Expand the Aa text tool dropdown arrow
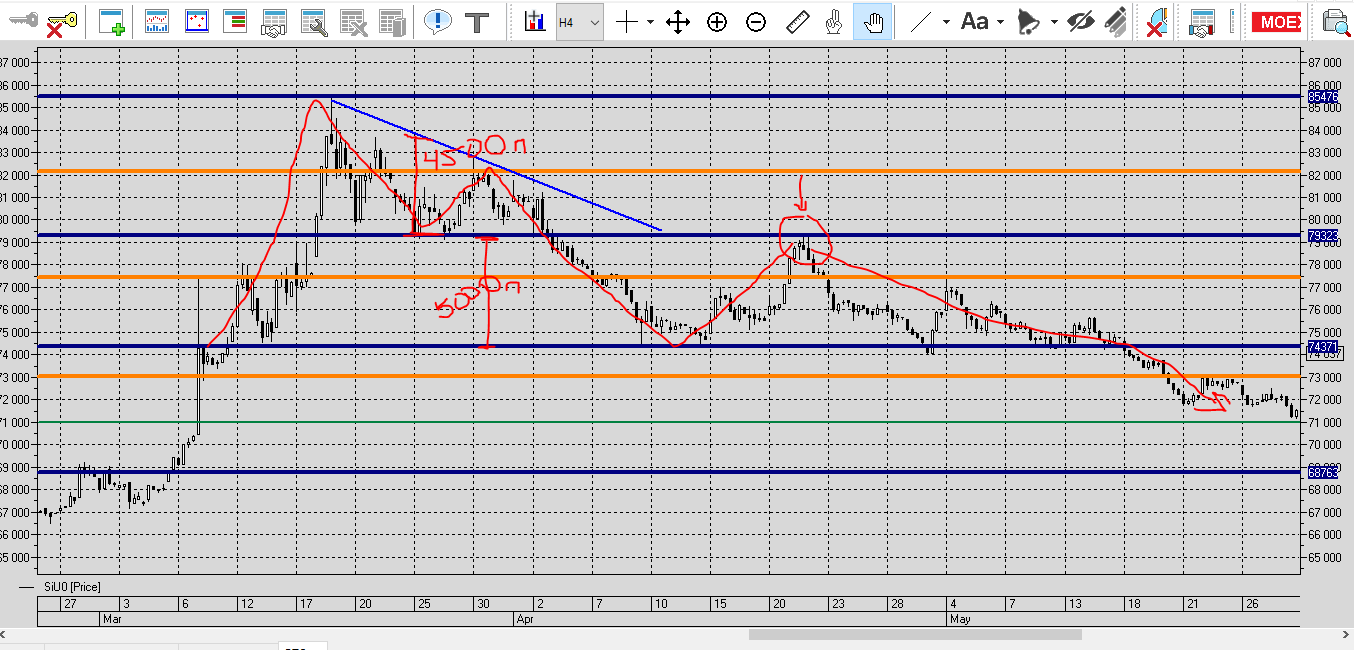The image size is (1354, 650). (x=998, y=21)
